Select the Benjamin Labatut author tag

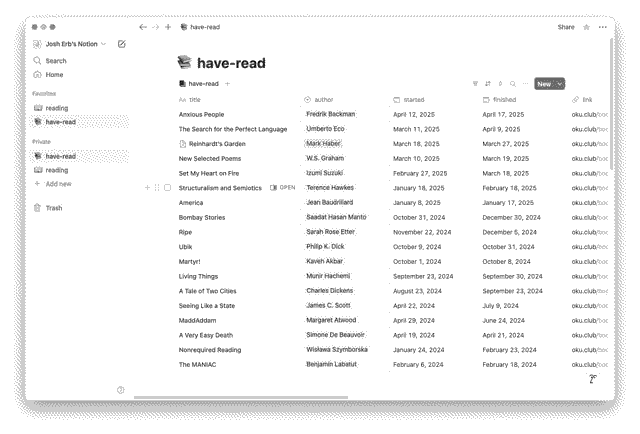click(x=331, y=364)
